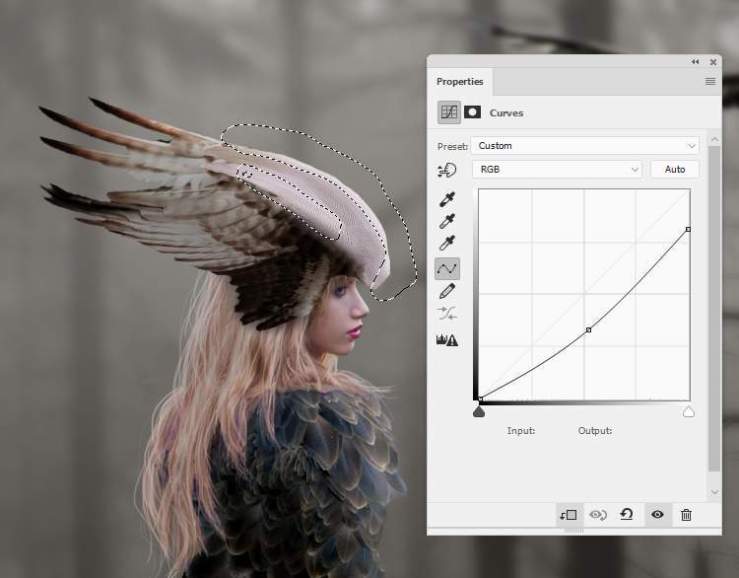Clip adjustment to layer below

click(568, 515)
